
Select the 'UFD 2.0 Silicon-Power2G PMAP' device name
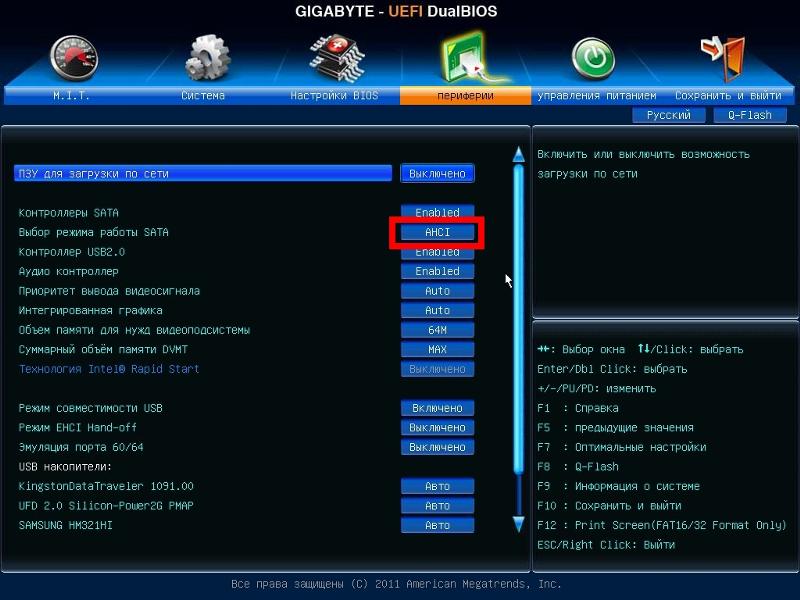tap(106, 506)
